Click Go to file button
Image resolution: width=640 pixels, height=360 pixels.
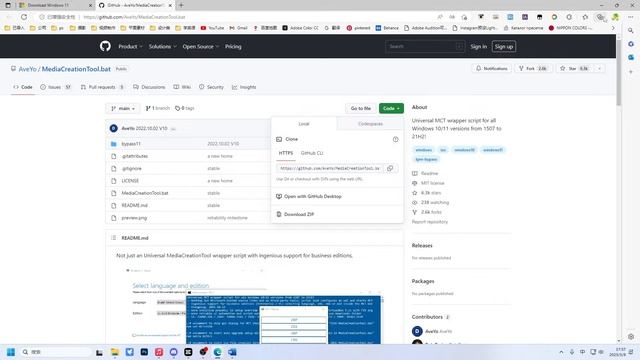[361, 108]
